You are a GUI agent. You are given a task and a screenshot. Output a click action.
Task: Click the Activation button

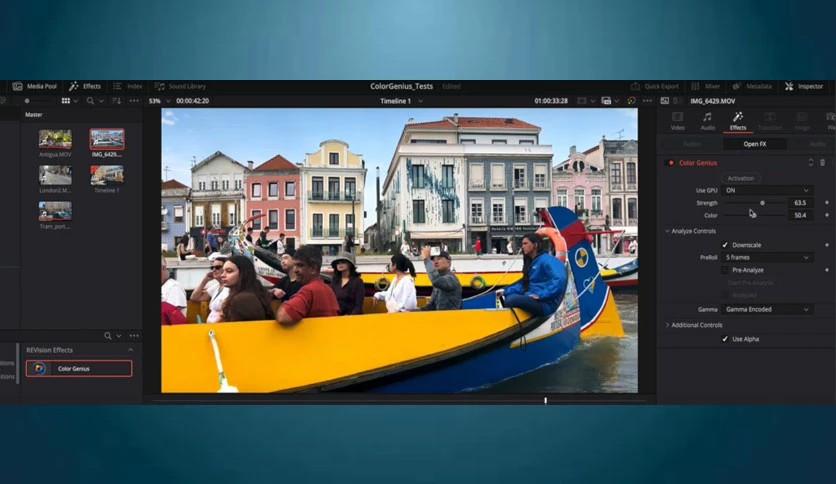[x=741, y=178]
